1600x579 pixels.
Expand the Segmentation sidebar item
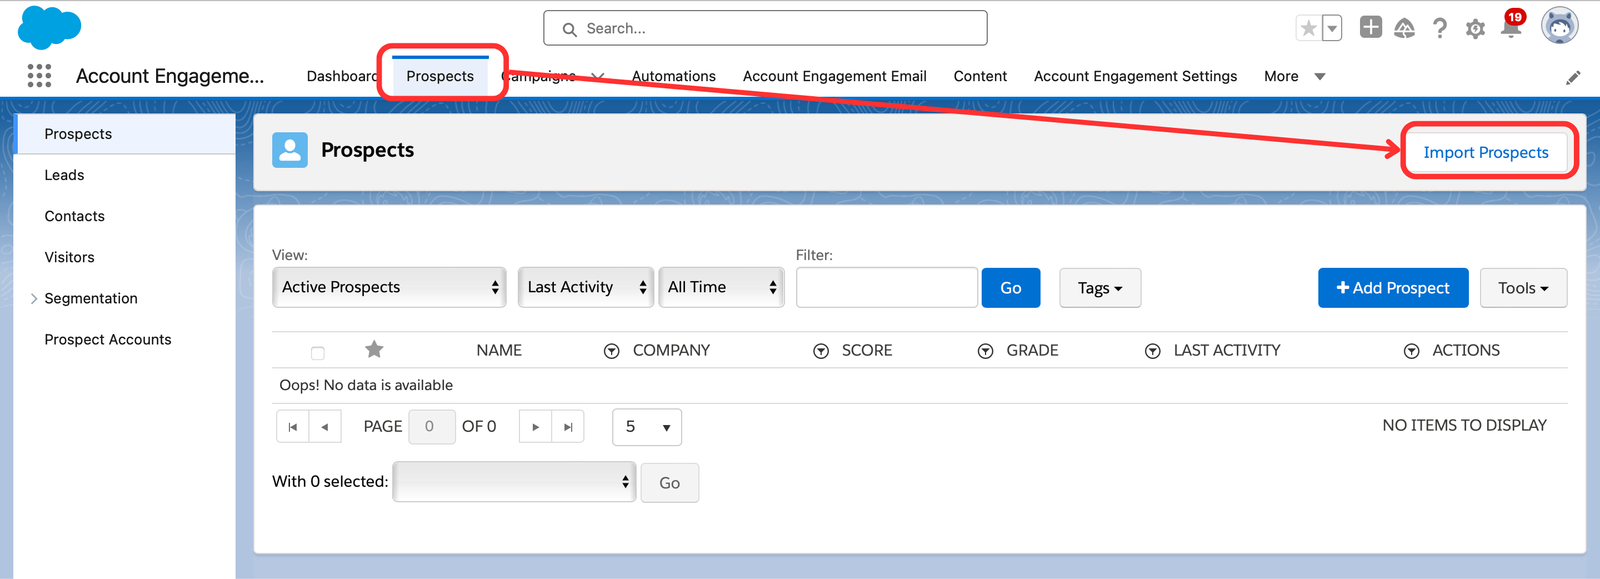point(34,298)
